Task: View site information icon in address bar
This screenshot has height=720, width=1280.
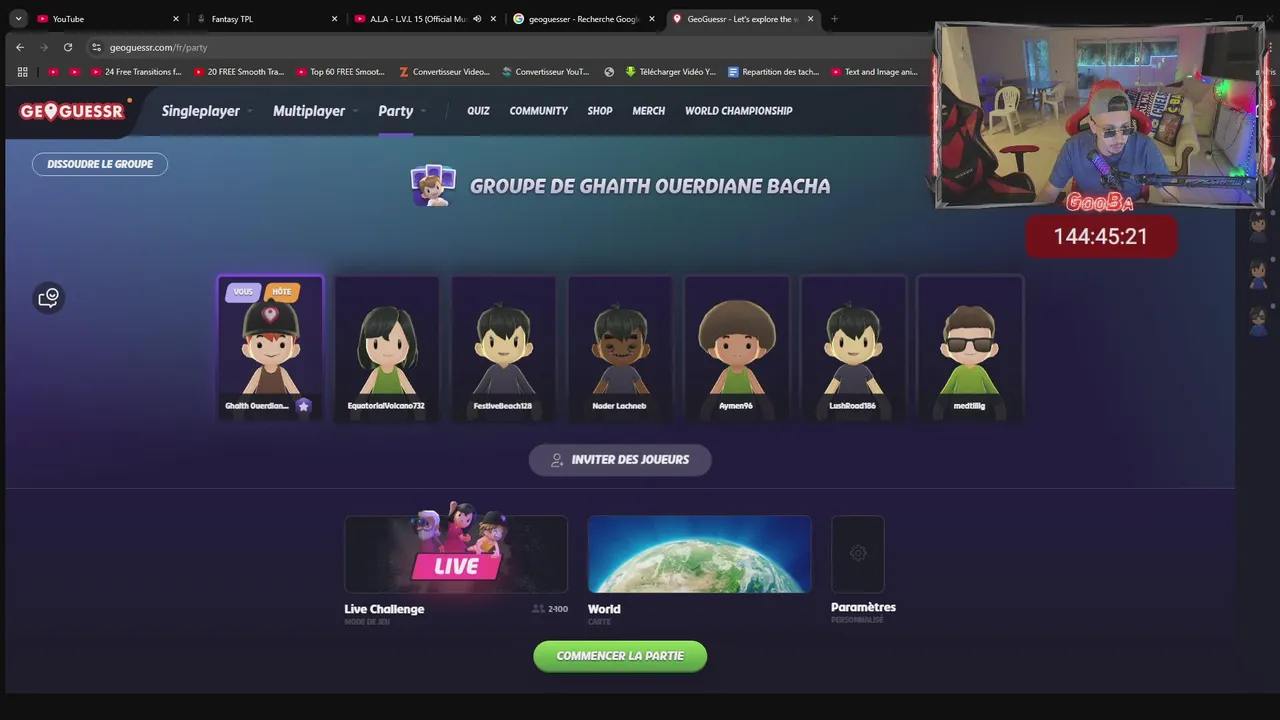Action: [x=96, y=47]
